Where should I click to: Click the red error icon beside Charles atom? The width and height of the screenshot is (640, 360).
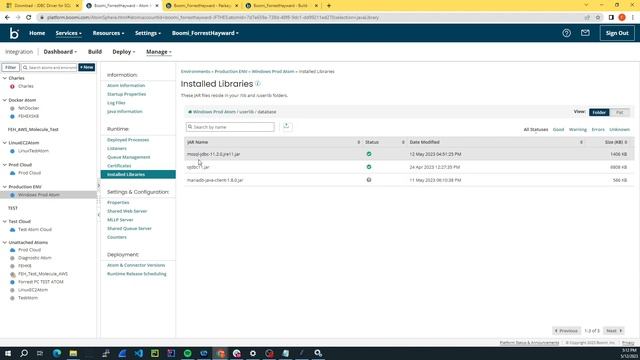(x=12, y=87)
